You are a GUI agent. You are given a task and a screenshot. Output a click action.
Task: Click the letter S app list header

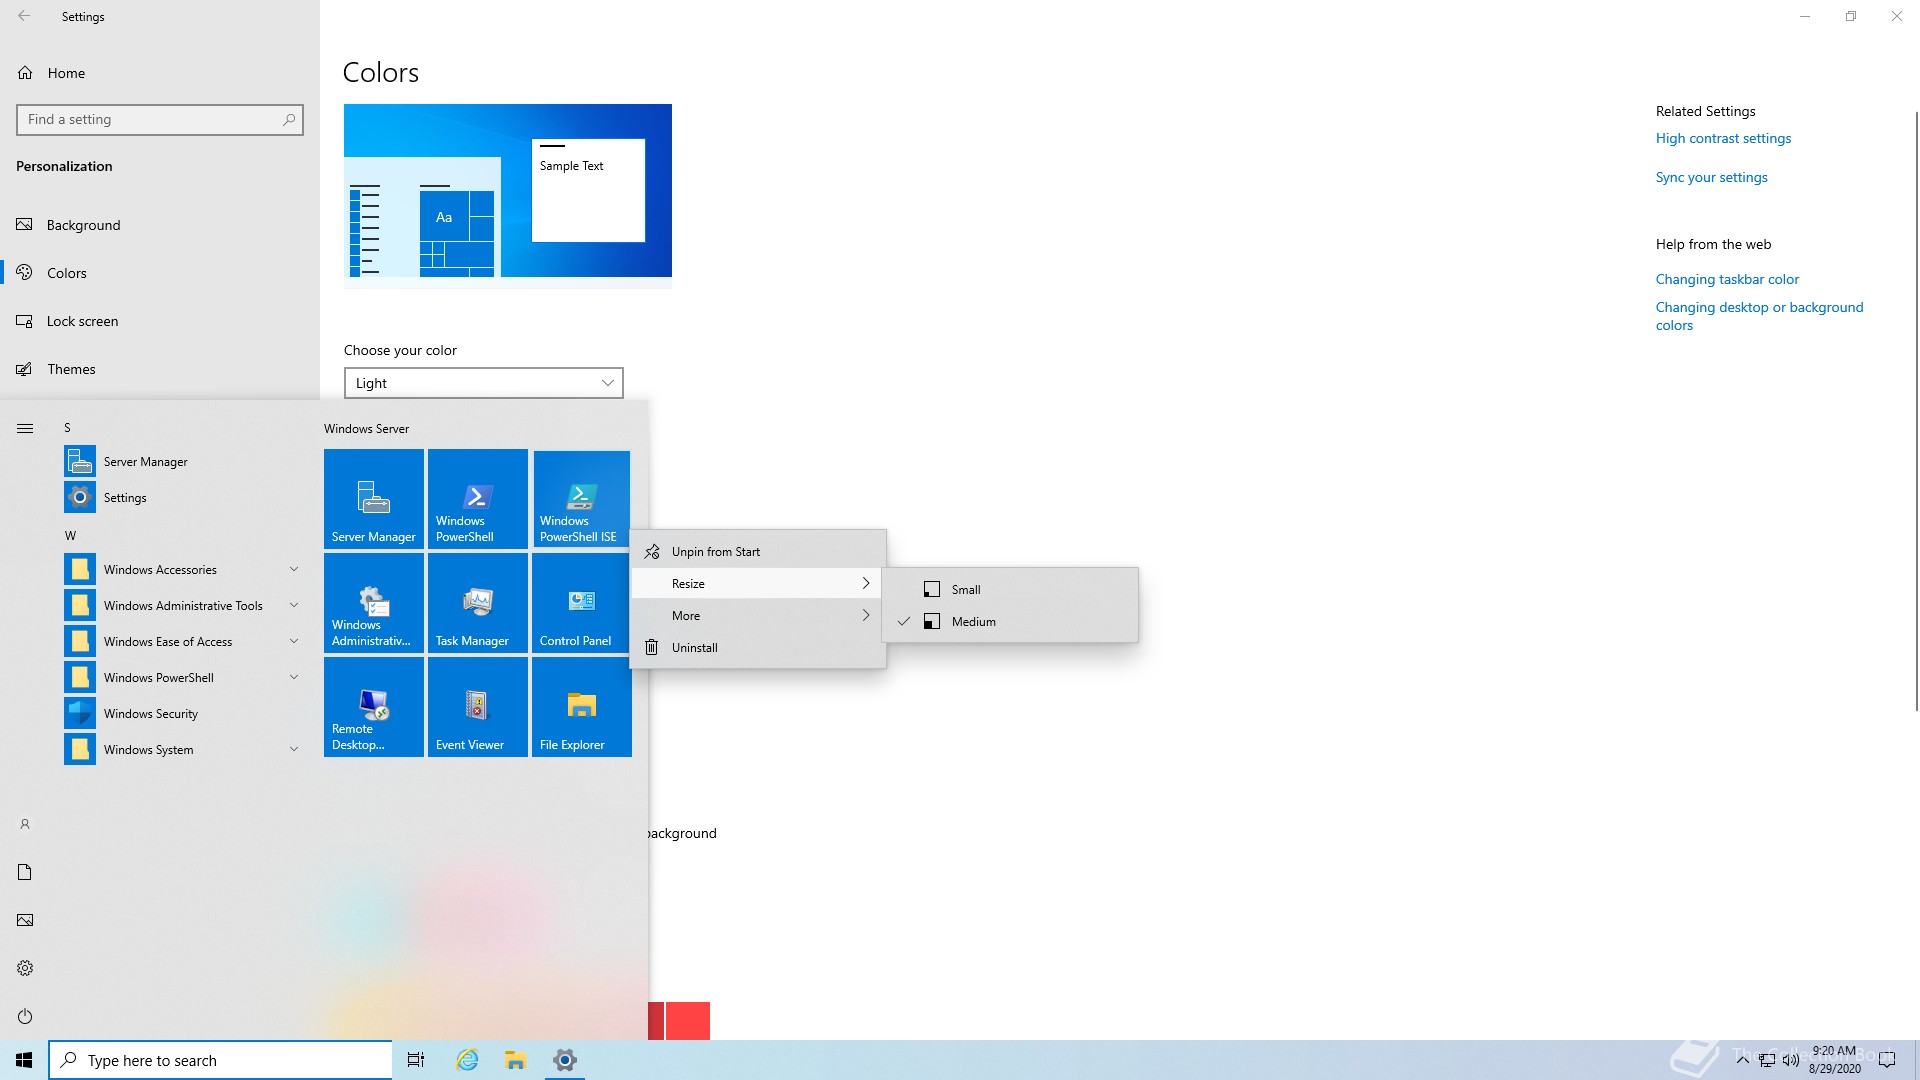pyautogui.click(x=67, y=427)
